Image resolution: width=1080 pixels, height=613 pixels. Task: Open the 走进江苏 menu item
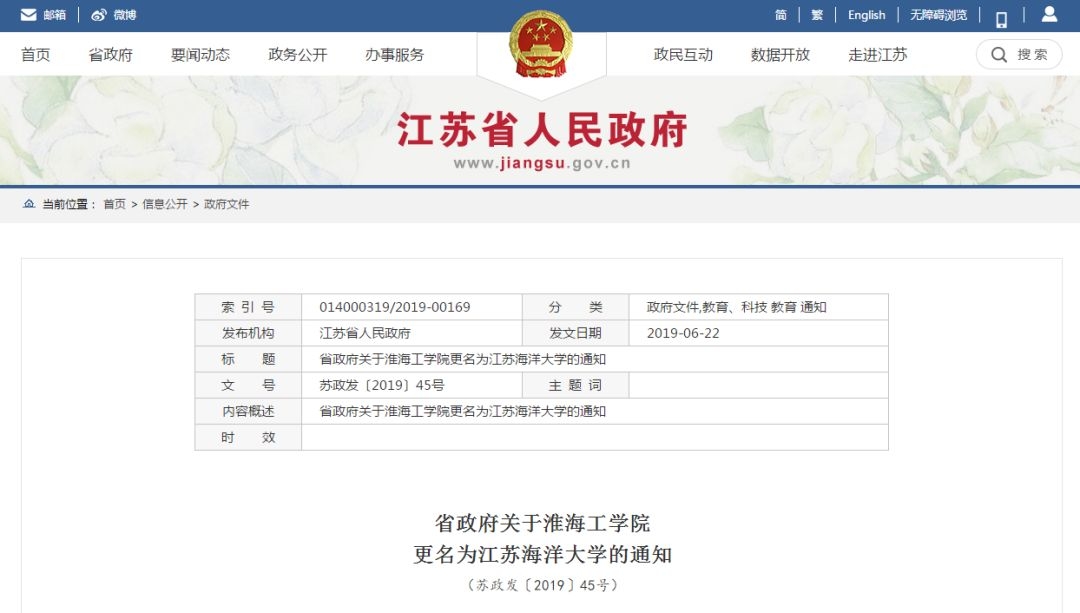coord(878,54)
